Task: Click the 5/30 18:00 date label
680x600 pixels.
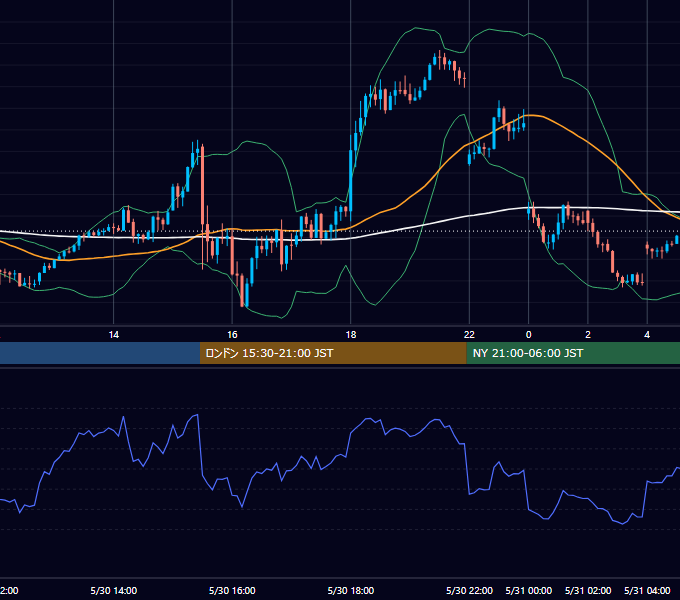Action: pos(351,590)
